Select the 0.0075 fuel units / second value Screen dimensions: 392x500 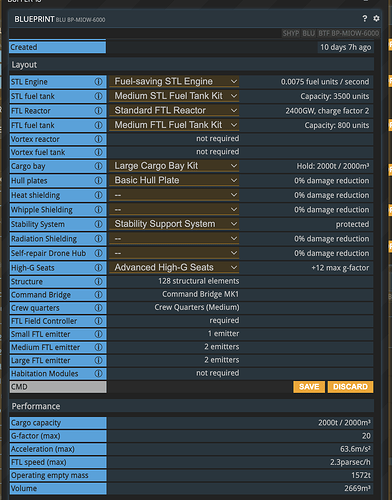[x=325, y=82]
